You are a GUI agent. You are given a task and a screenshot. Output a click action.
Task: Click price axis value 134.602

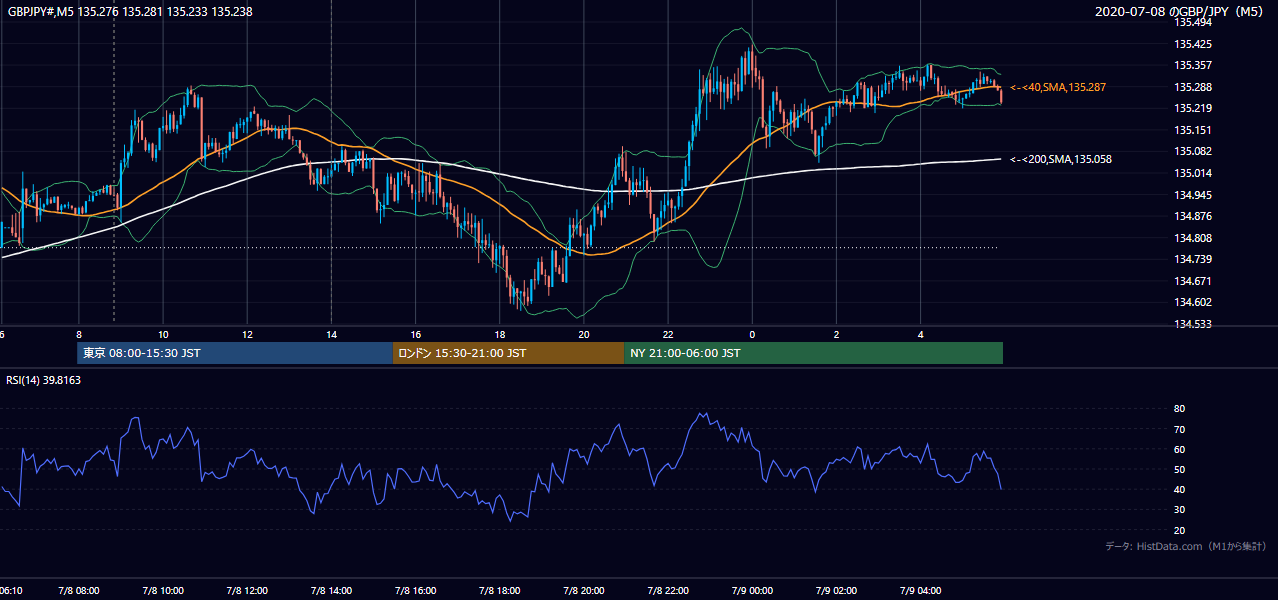coord(1193,302)
